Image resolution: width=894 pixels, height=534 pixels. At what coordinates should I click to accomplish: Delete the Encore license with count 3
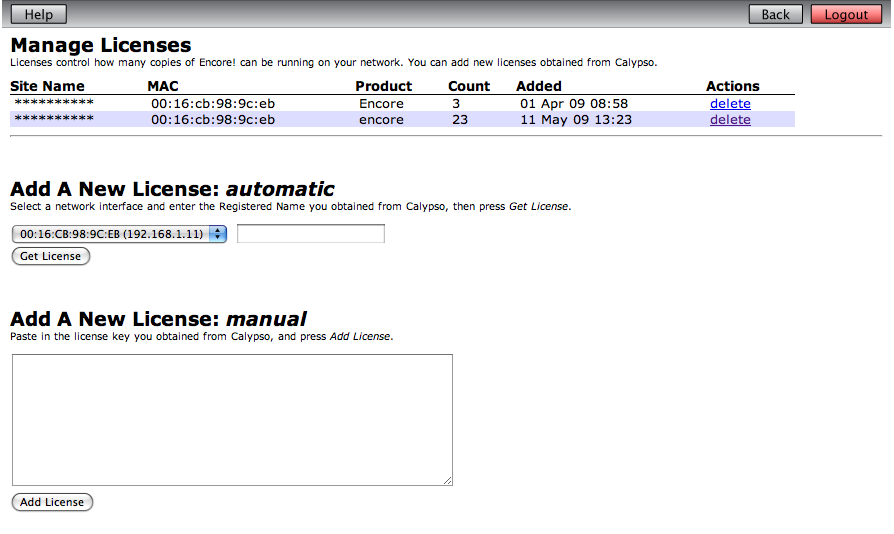[730, 103]
